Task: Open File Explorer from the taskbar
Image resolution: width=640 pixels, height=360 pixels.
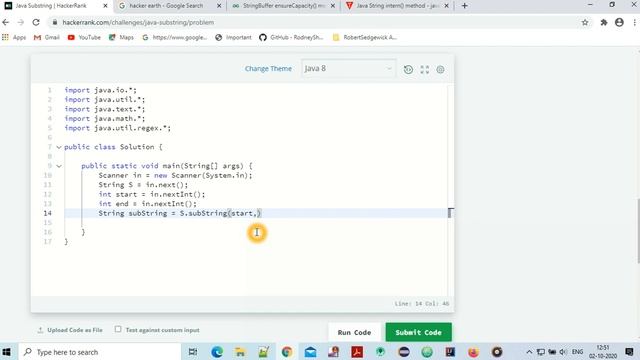Action: click(240, 352)
